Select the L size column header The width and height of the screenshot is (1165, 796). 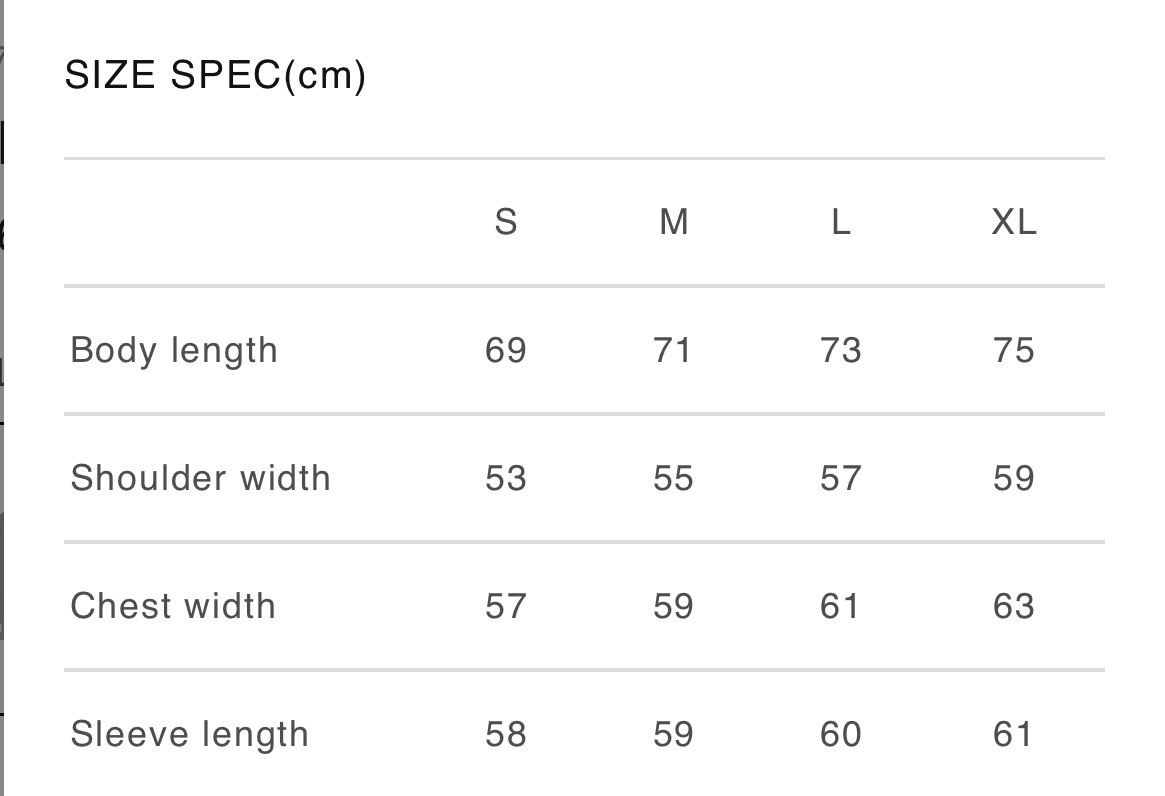coord(841,222)
